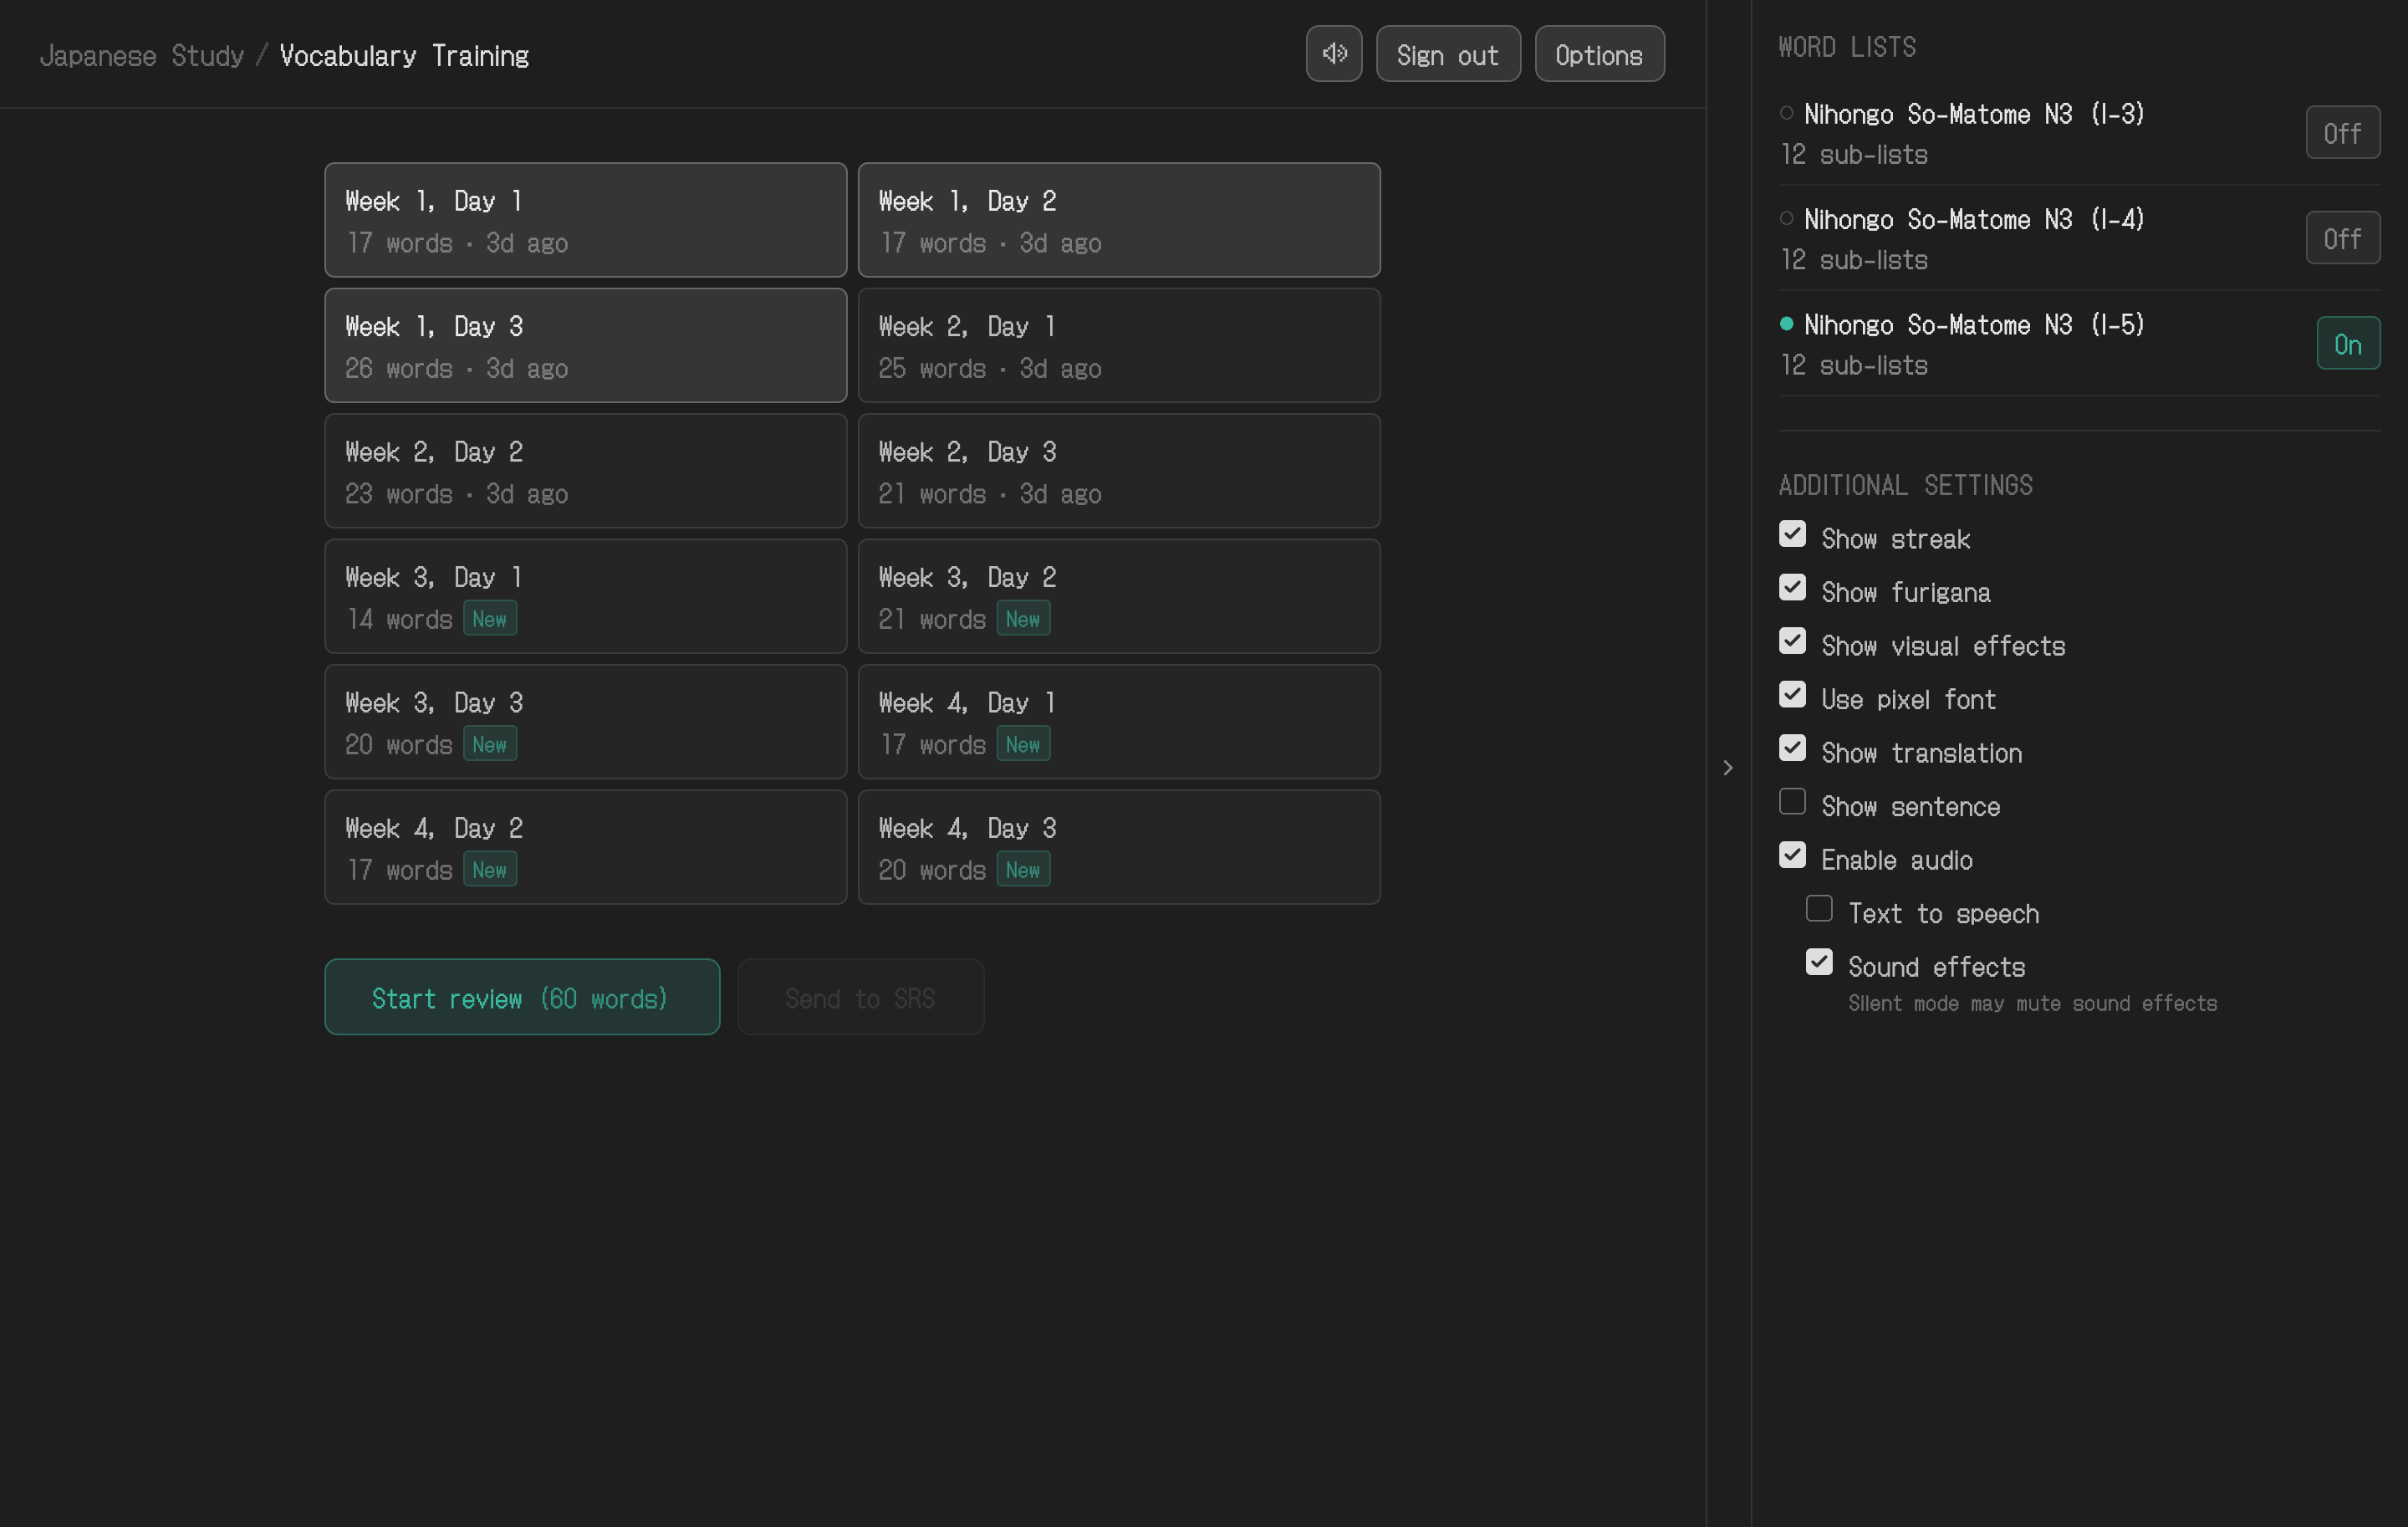
Task: Uncheck Use pixel font
Action: 1792,695
